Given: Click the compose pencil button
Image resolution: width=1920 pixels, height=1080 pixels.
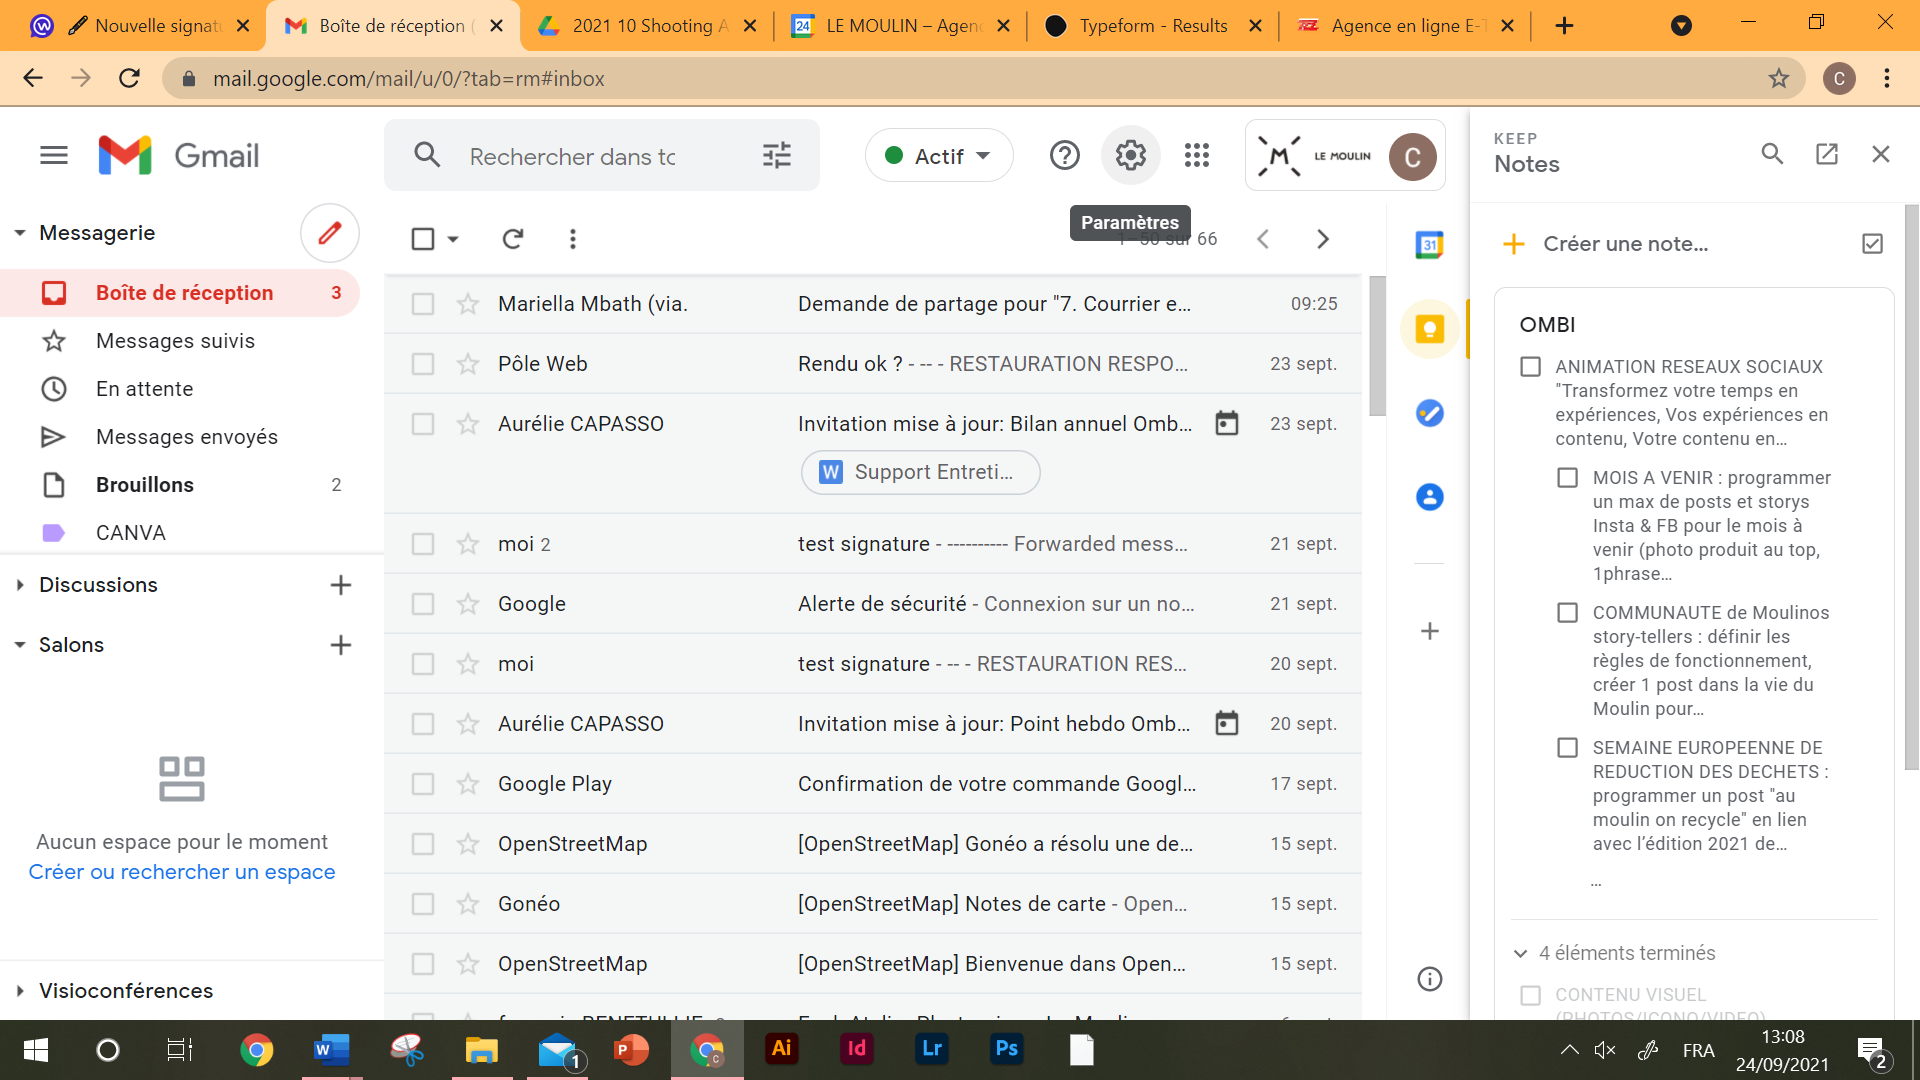Looking at the screenshot, I should 329,233.
